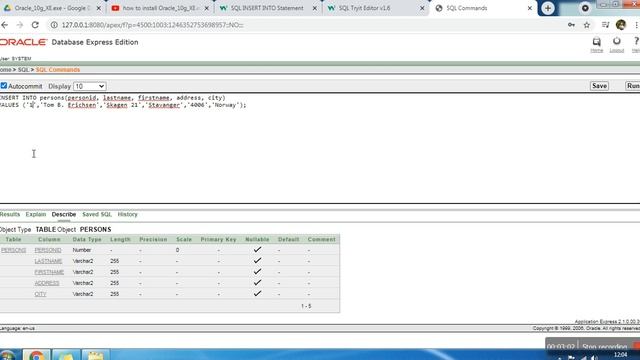
Task: Click the Oracle Logout icon
Action: pyautogui.click(x=616, y=44)
